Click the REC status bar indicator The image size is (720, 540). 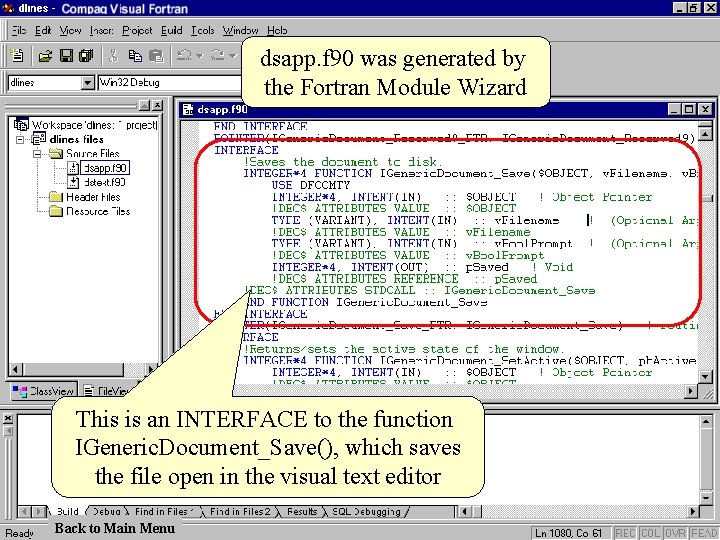625,533
